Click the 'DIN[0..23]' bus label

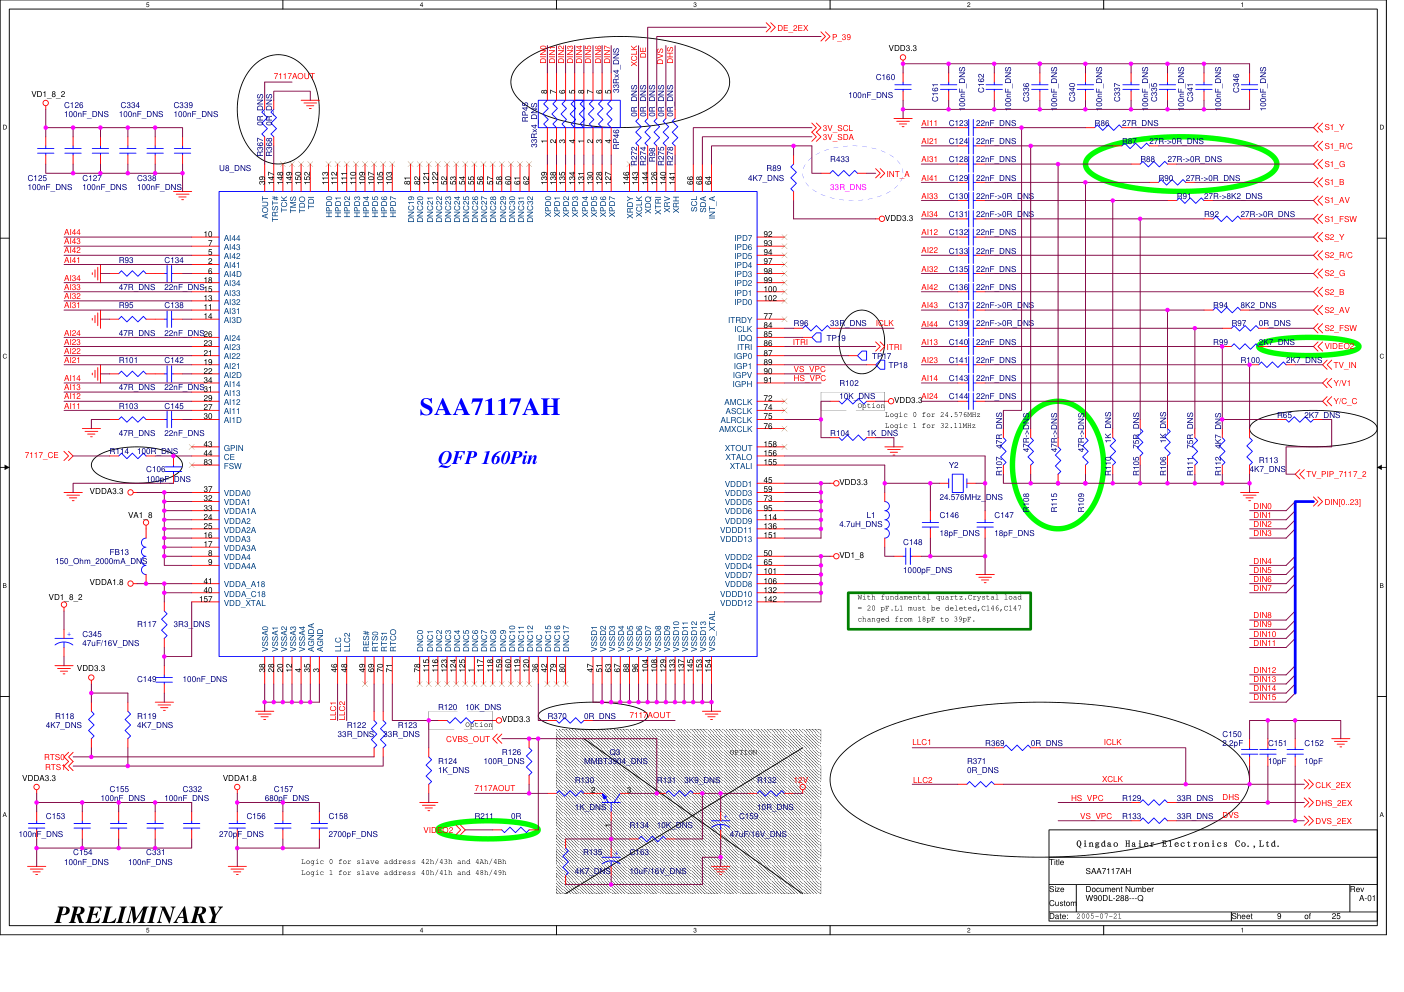point(1342,502)
